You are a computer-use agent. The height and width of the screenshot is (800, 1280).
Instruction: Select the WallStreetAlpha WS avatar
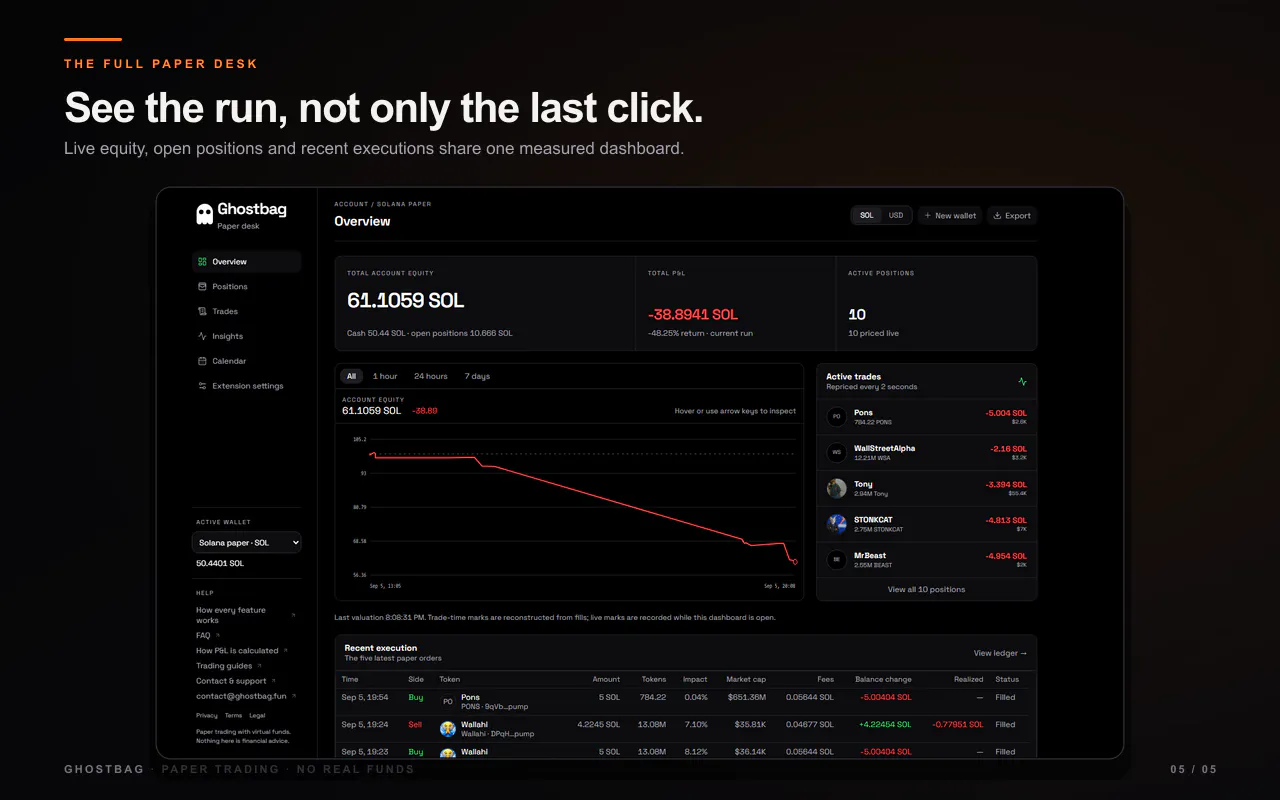click(x=837, y=453)
